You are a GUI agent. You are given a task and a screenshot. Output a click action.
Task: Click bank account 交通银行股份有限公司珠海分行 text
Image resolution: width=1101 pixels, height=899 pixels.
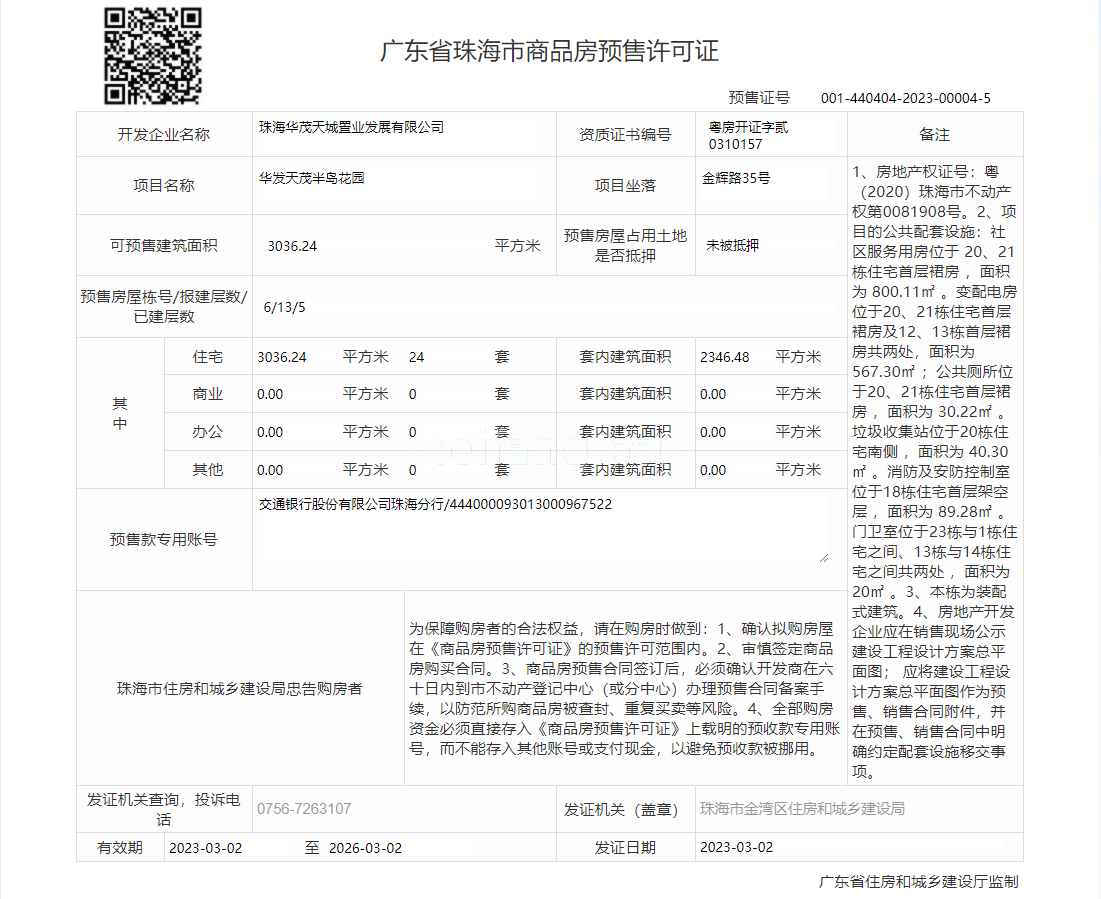(x=351, y=504)
